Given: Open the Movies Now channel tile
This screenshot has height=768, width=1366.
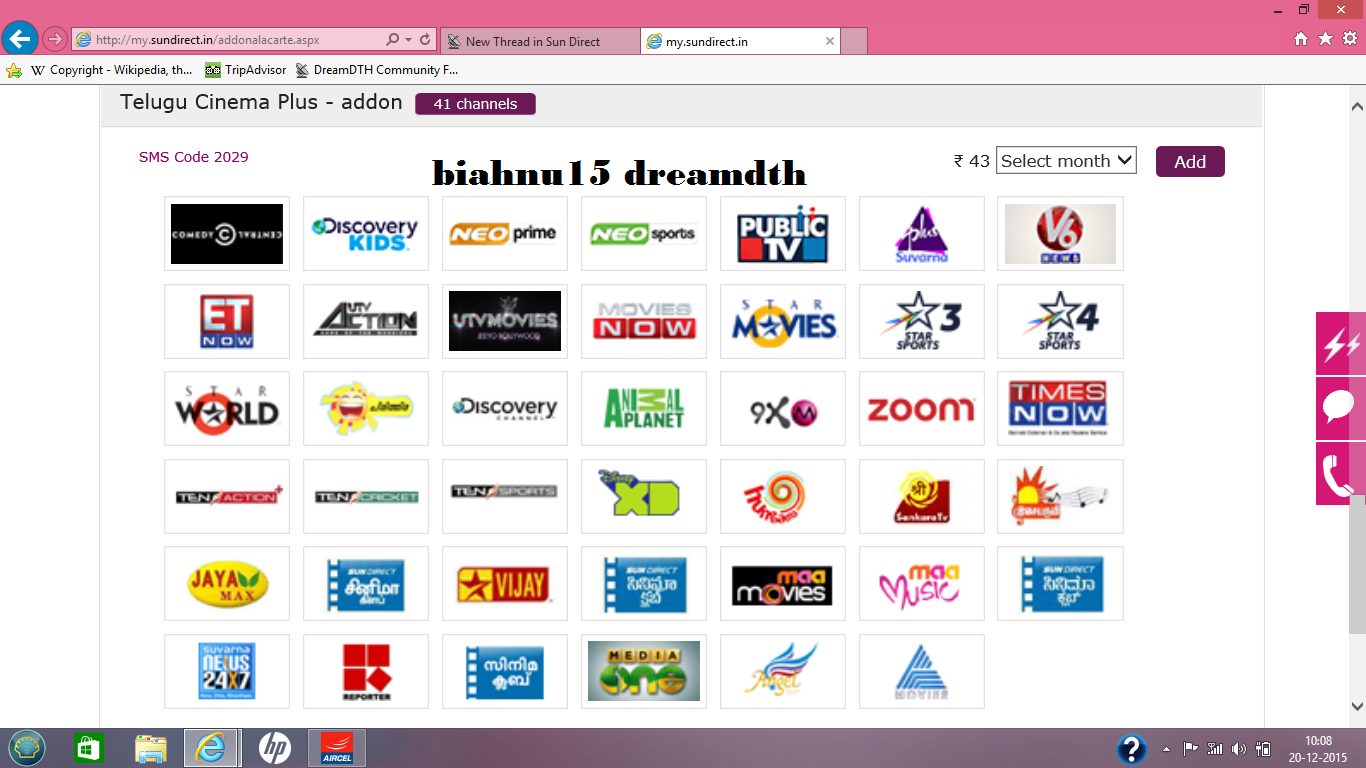Looking at the screenshot, I should [x=644, y=322].
